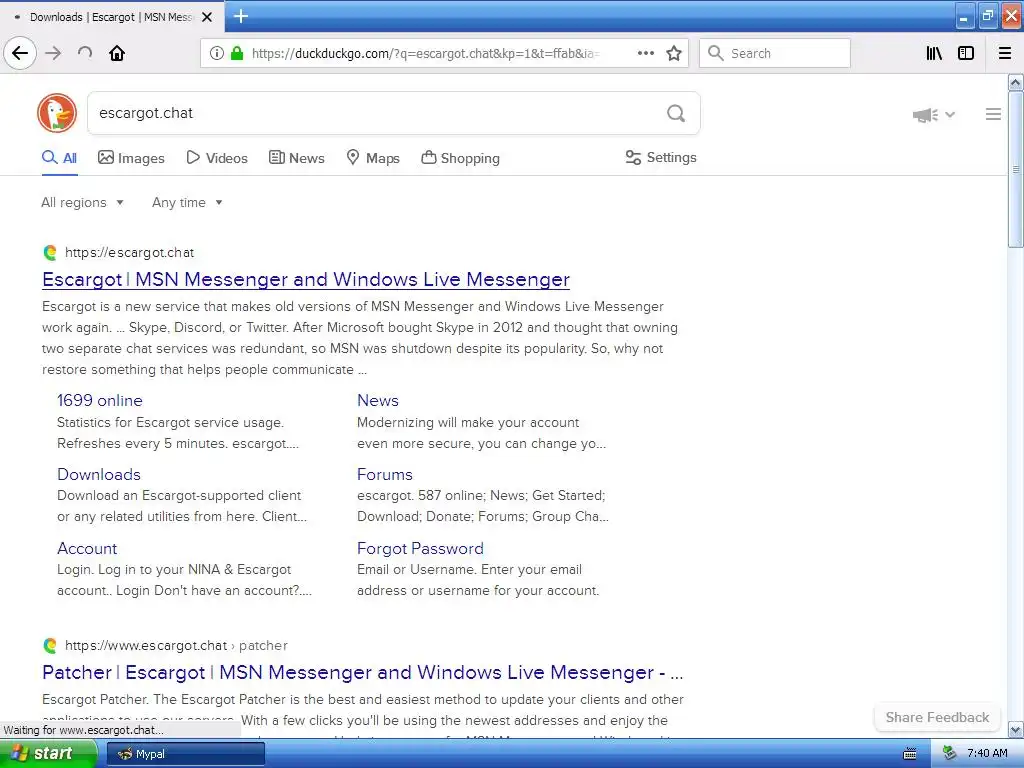Switch to the News tab
1024x768 pixels.
pyautogui.click(x=296, y=158)
